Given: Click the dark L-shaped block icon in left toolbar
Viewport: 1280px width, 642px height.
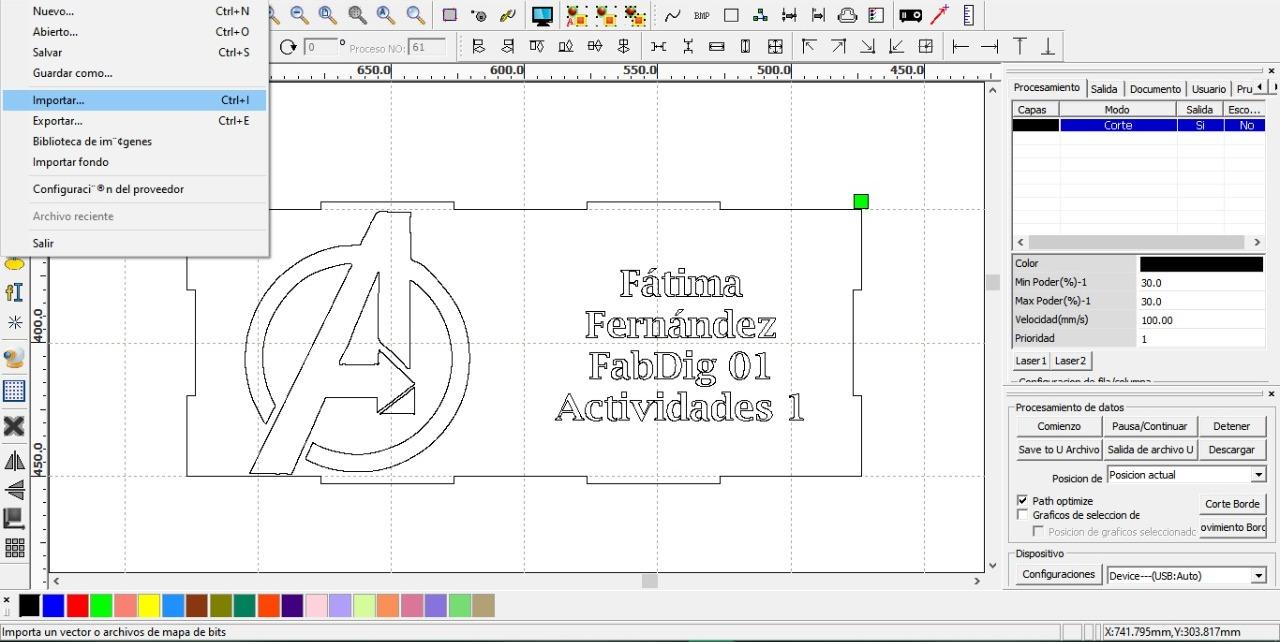Looking at the screenshot, I should coord(15,518).
